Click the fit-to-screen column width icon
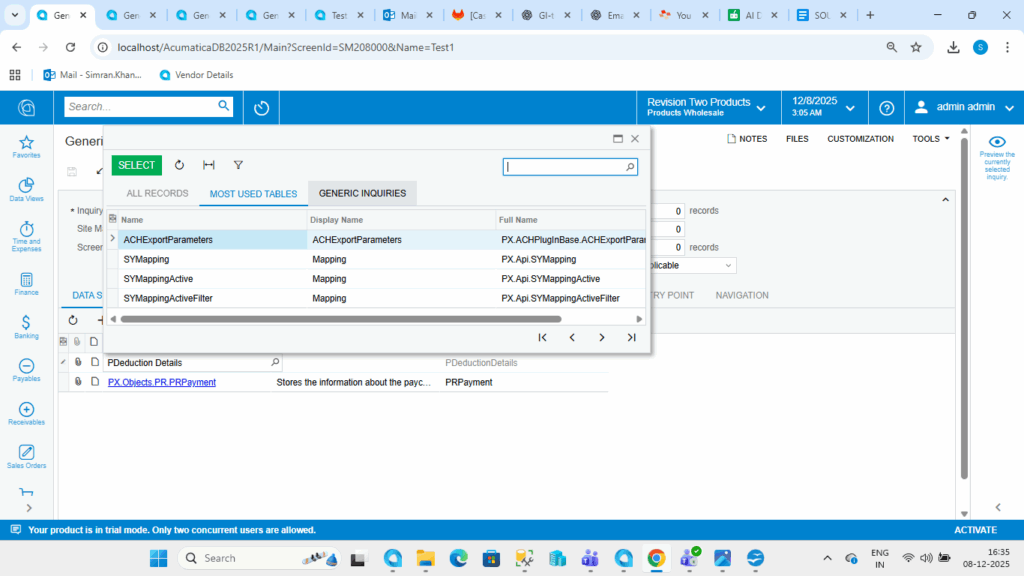Screen dimensions: 1024x576 pyautogui.click(x=208, y=165)
